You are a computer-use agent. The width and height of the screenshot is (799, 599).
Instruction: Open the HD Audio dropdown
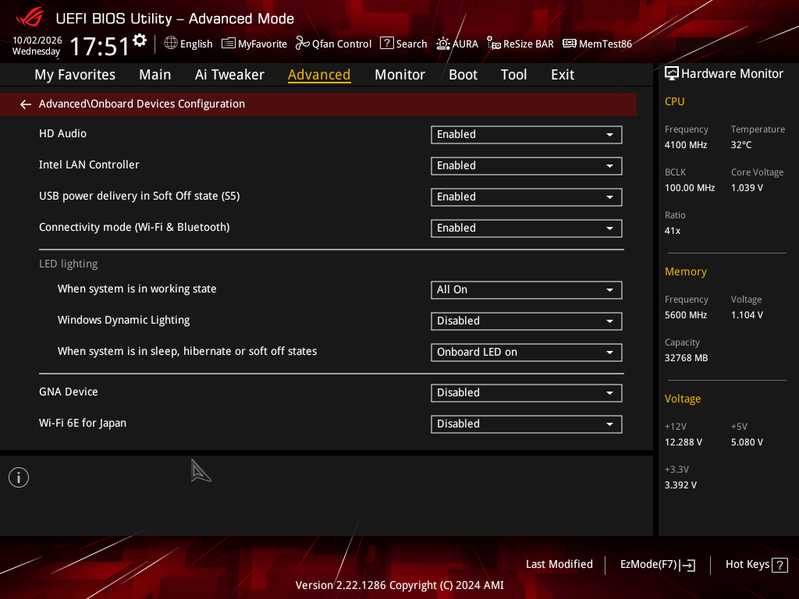pos(526,134)
